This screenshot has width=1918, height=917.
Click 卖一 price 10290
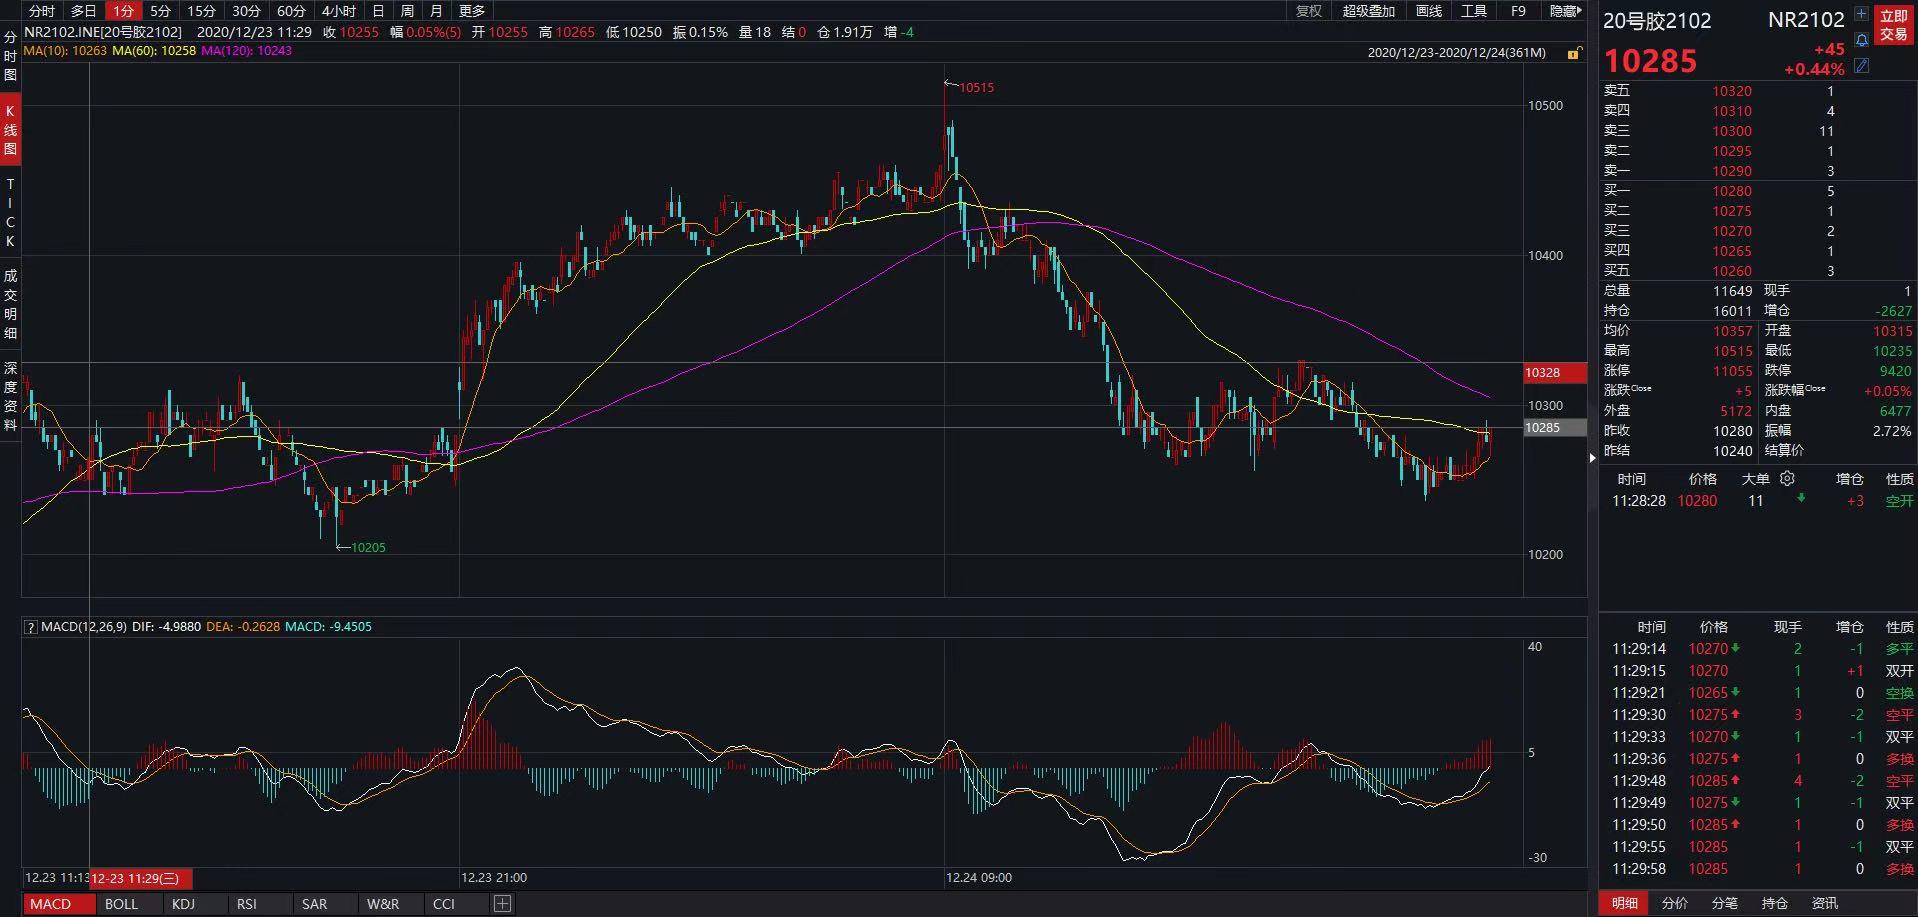pos(1731,171)
